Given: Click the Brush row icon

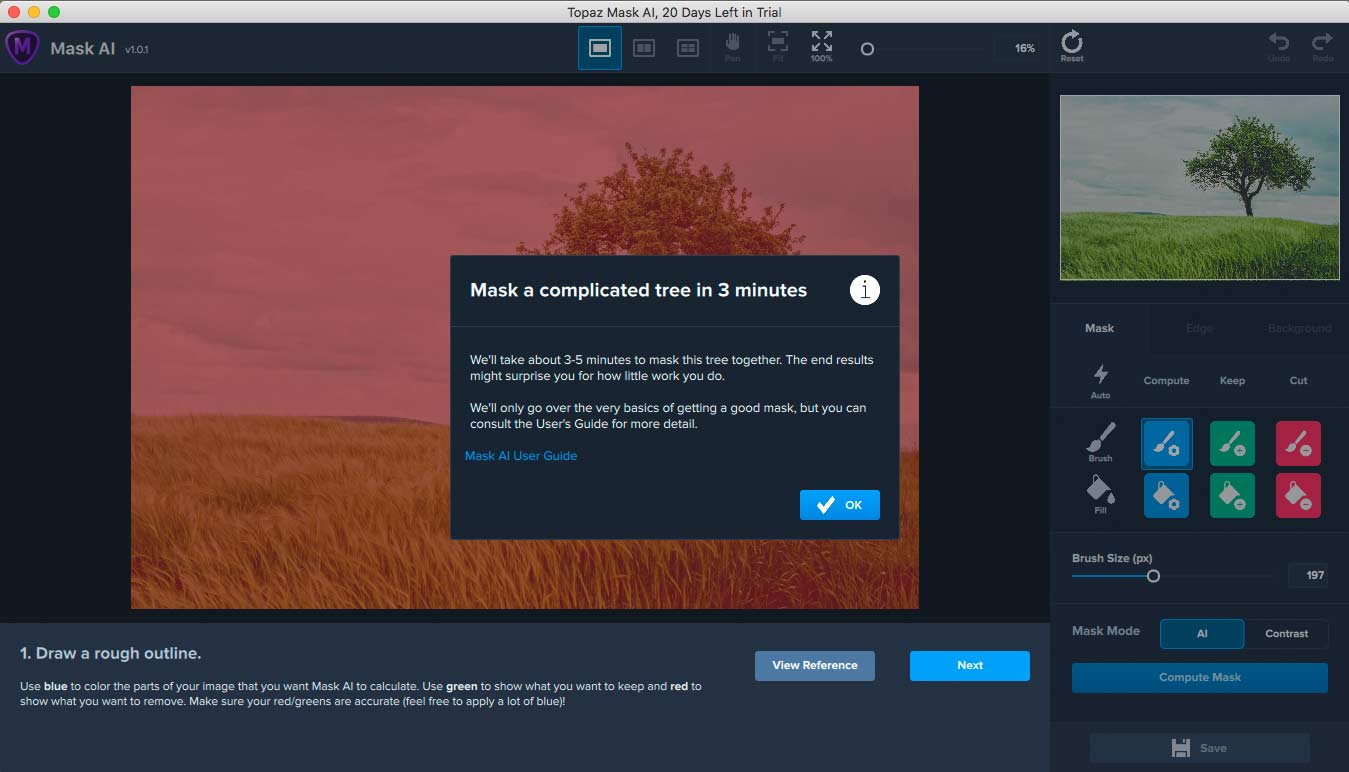Looking at the screenshot, I should click(x=1100, y=442).
